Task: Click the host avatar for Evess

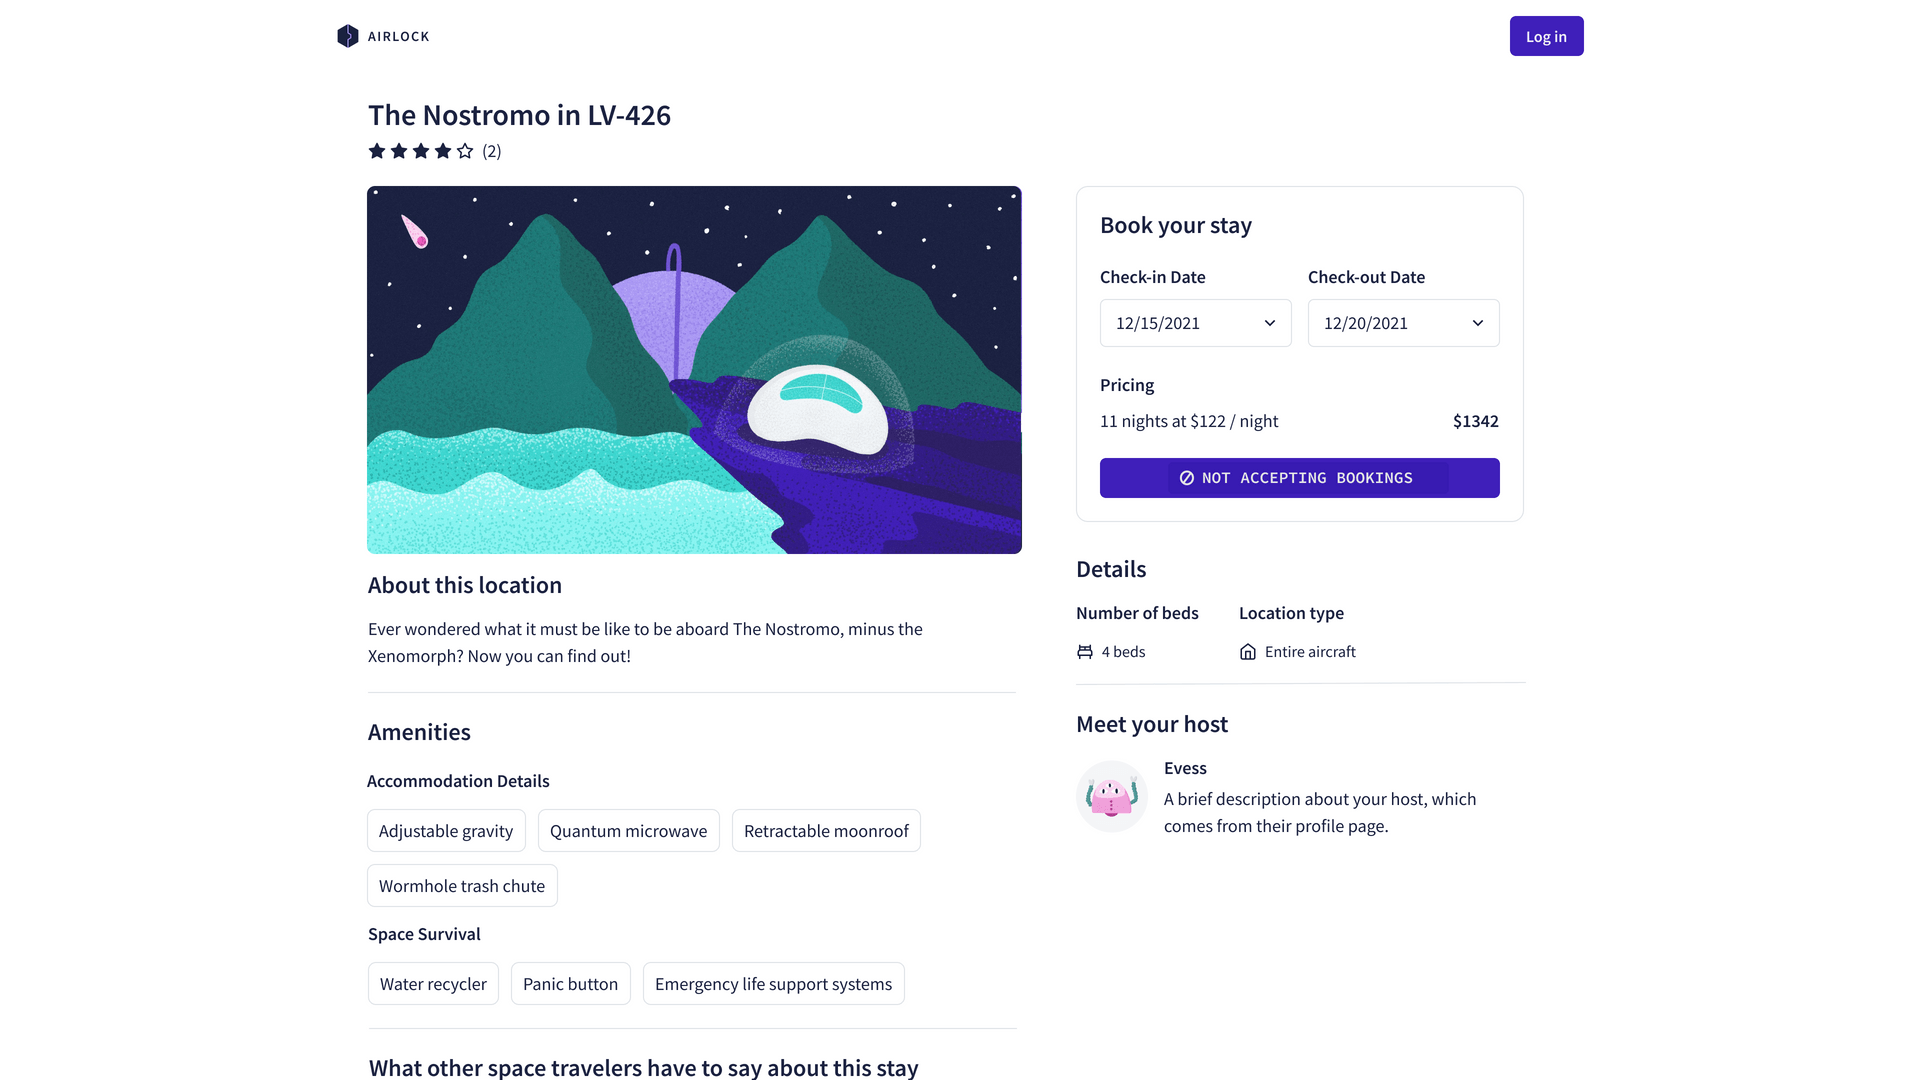Action: click(1111, 797)
